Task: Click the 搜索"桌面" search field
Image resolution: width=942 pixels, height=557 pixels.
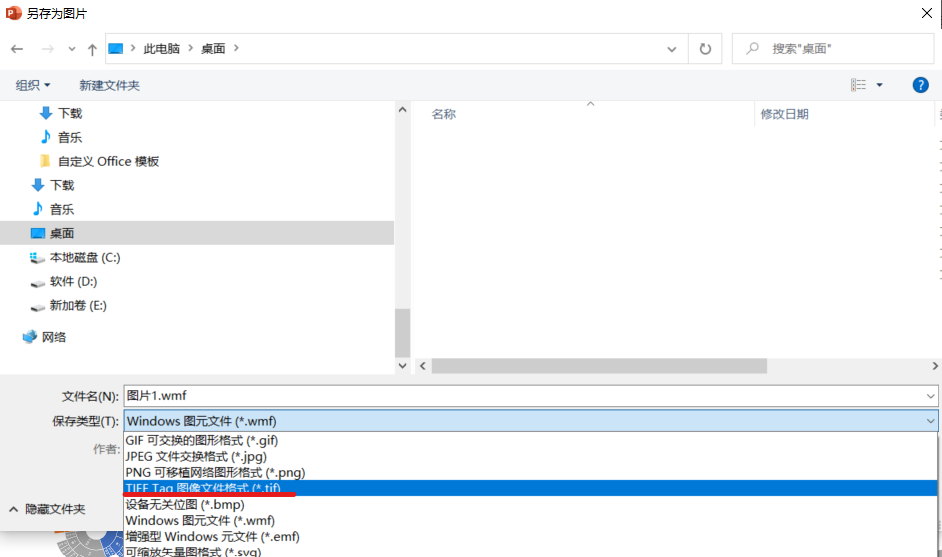Action: coord(833,49)
